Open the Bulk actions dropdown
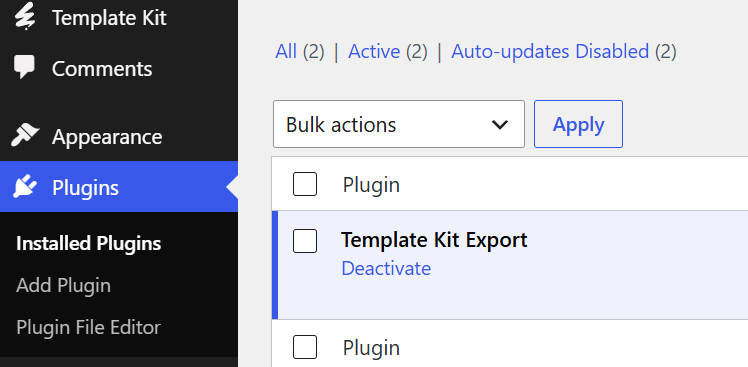This screenshot has width=748, height=367. (399, 124)
